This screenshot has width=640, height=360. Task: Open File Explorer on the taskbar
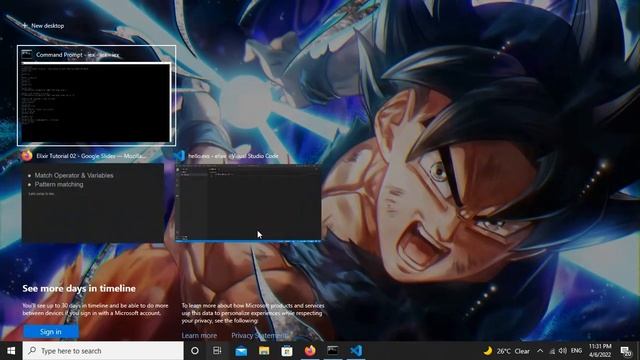(264, 351)
